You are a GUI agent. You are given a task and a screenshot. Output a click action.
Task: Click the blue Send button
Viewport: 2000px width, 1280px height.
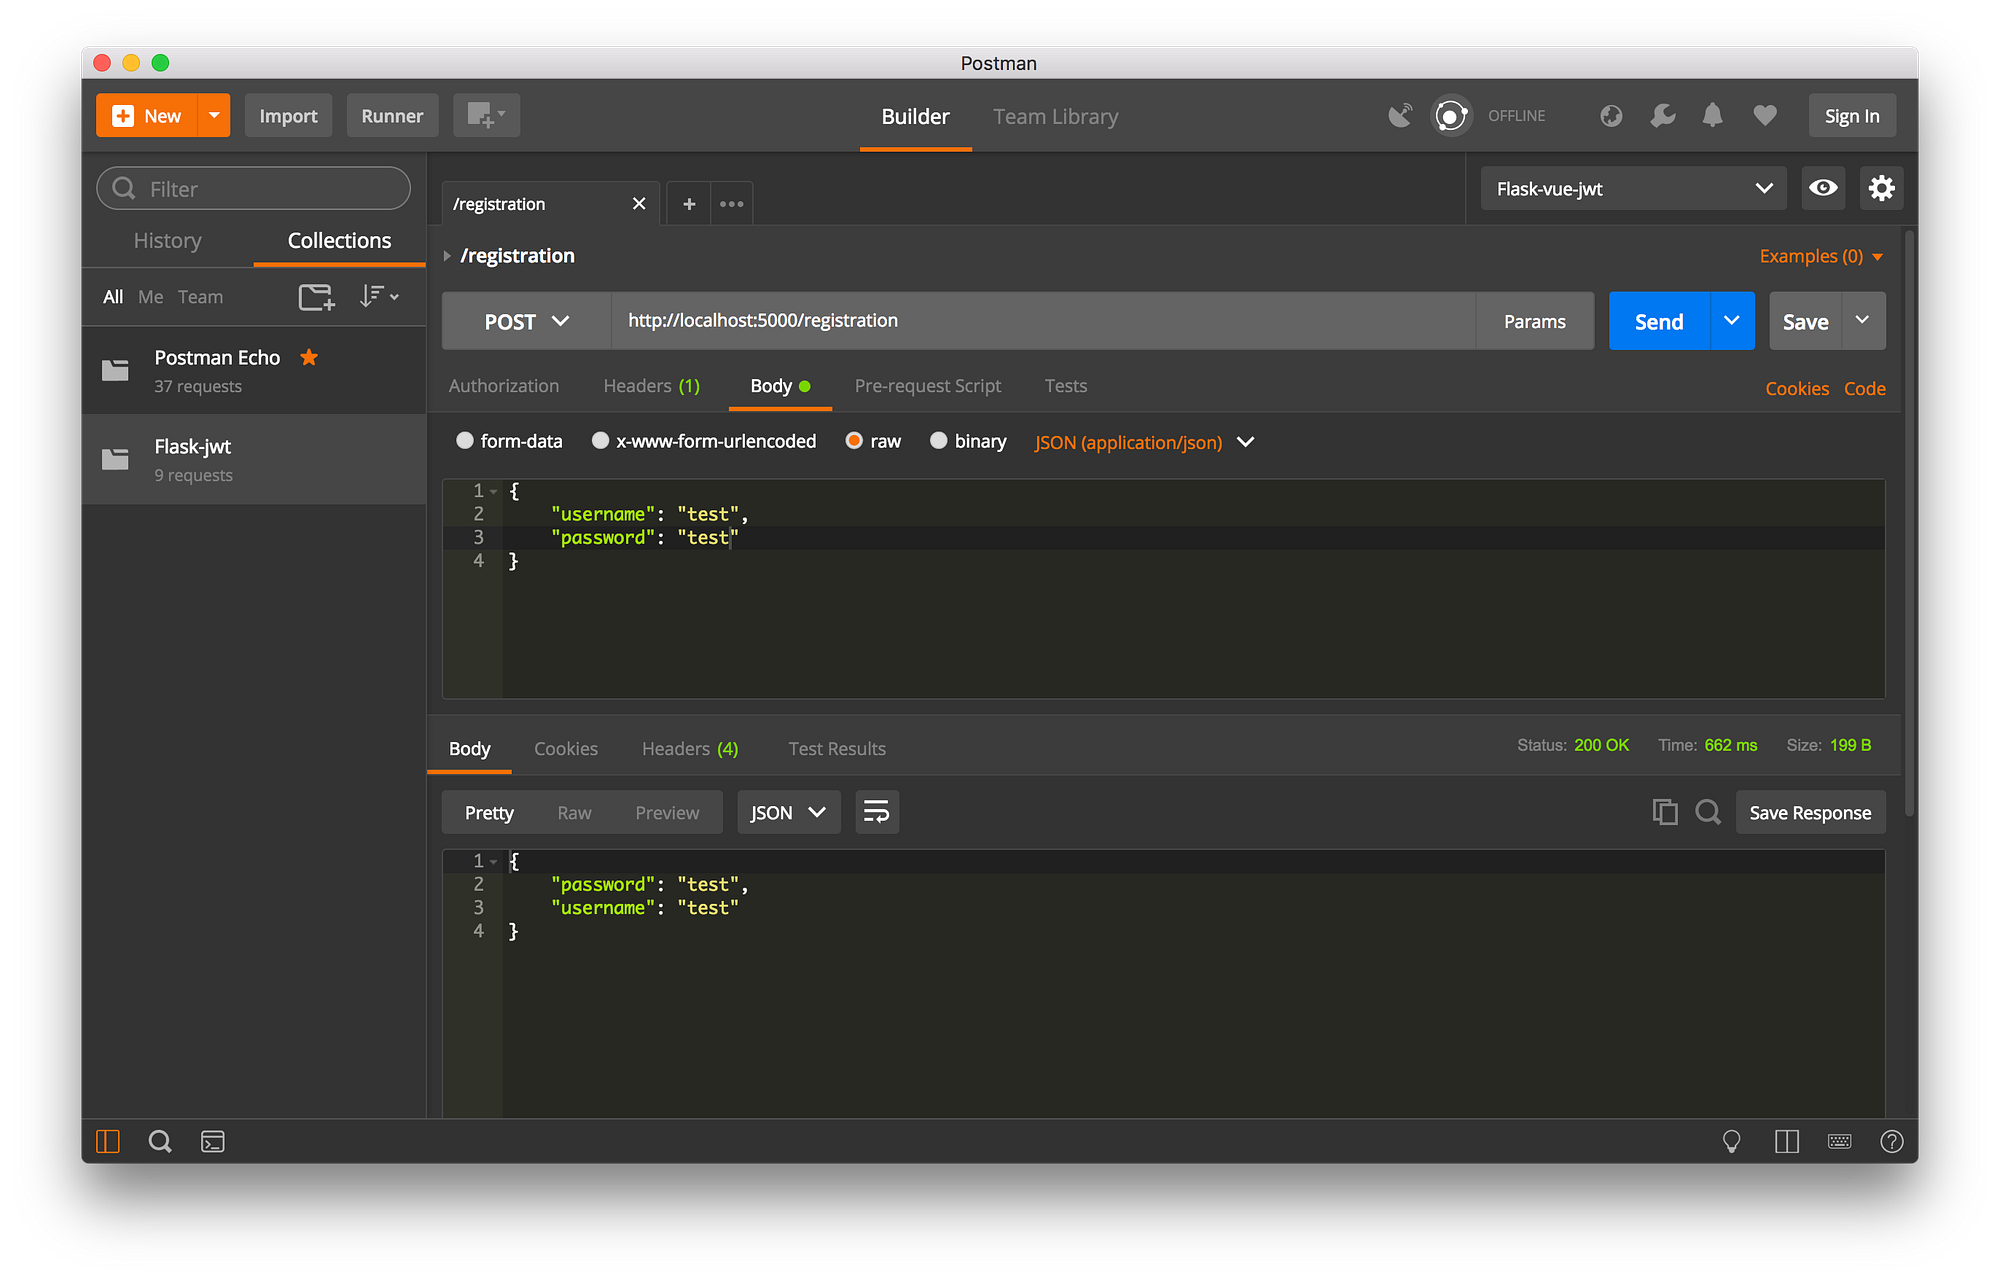tap(1659, 321)
